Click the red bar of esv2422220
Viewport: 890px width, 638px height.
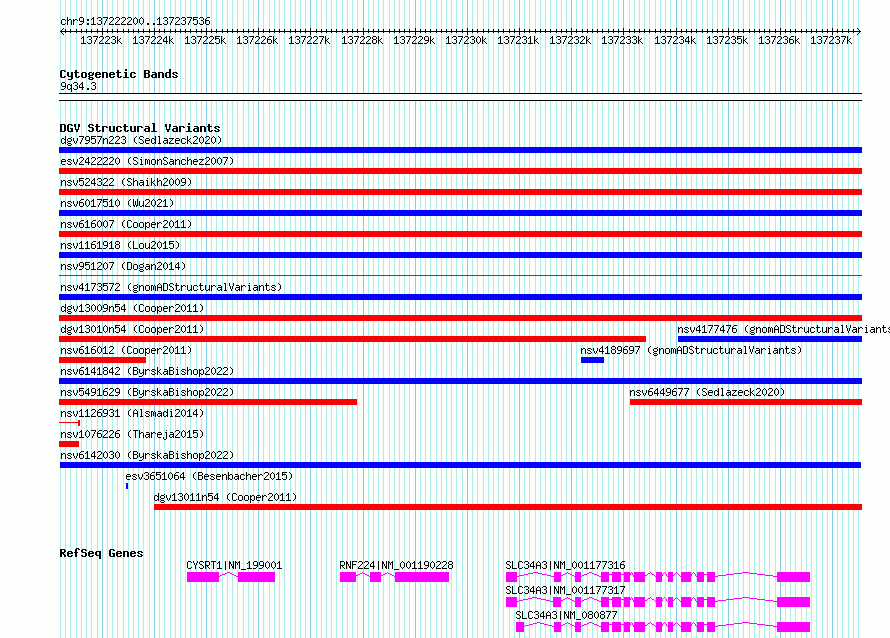tap(460, 171)
